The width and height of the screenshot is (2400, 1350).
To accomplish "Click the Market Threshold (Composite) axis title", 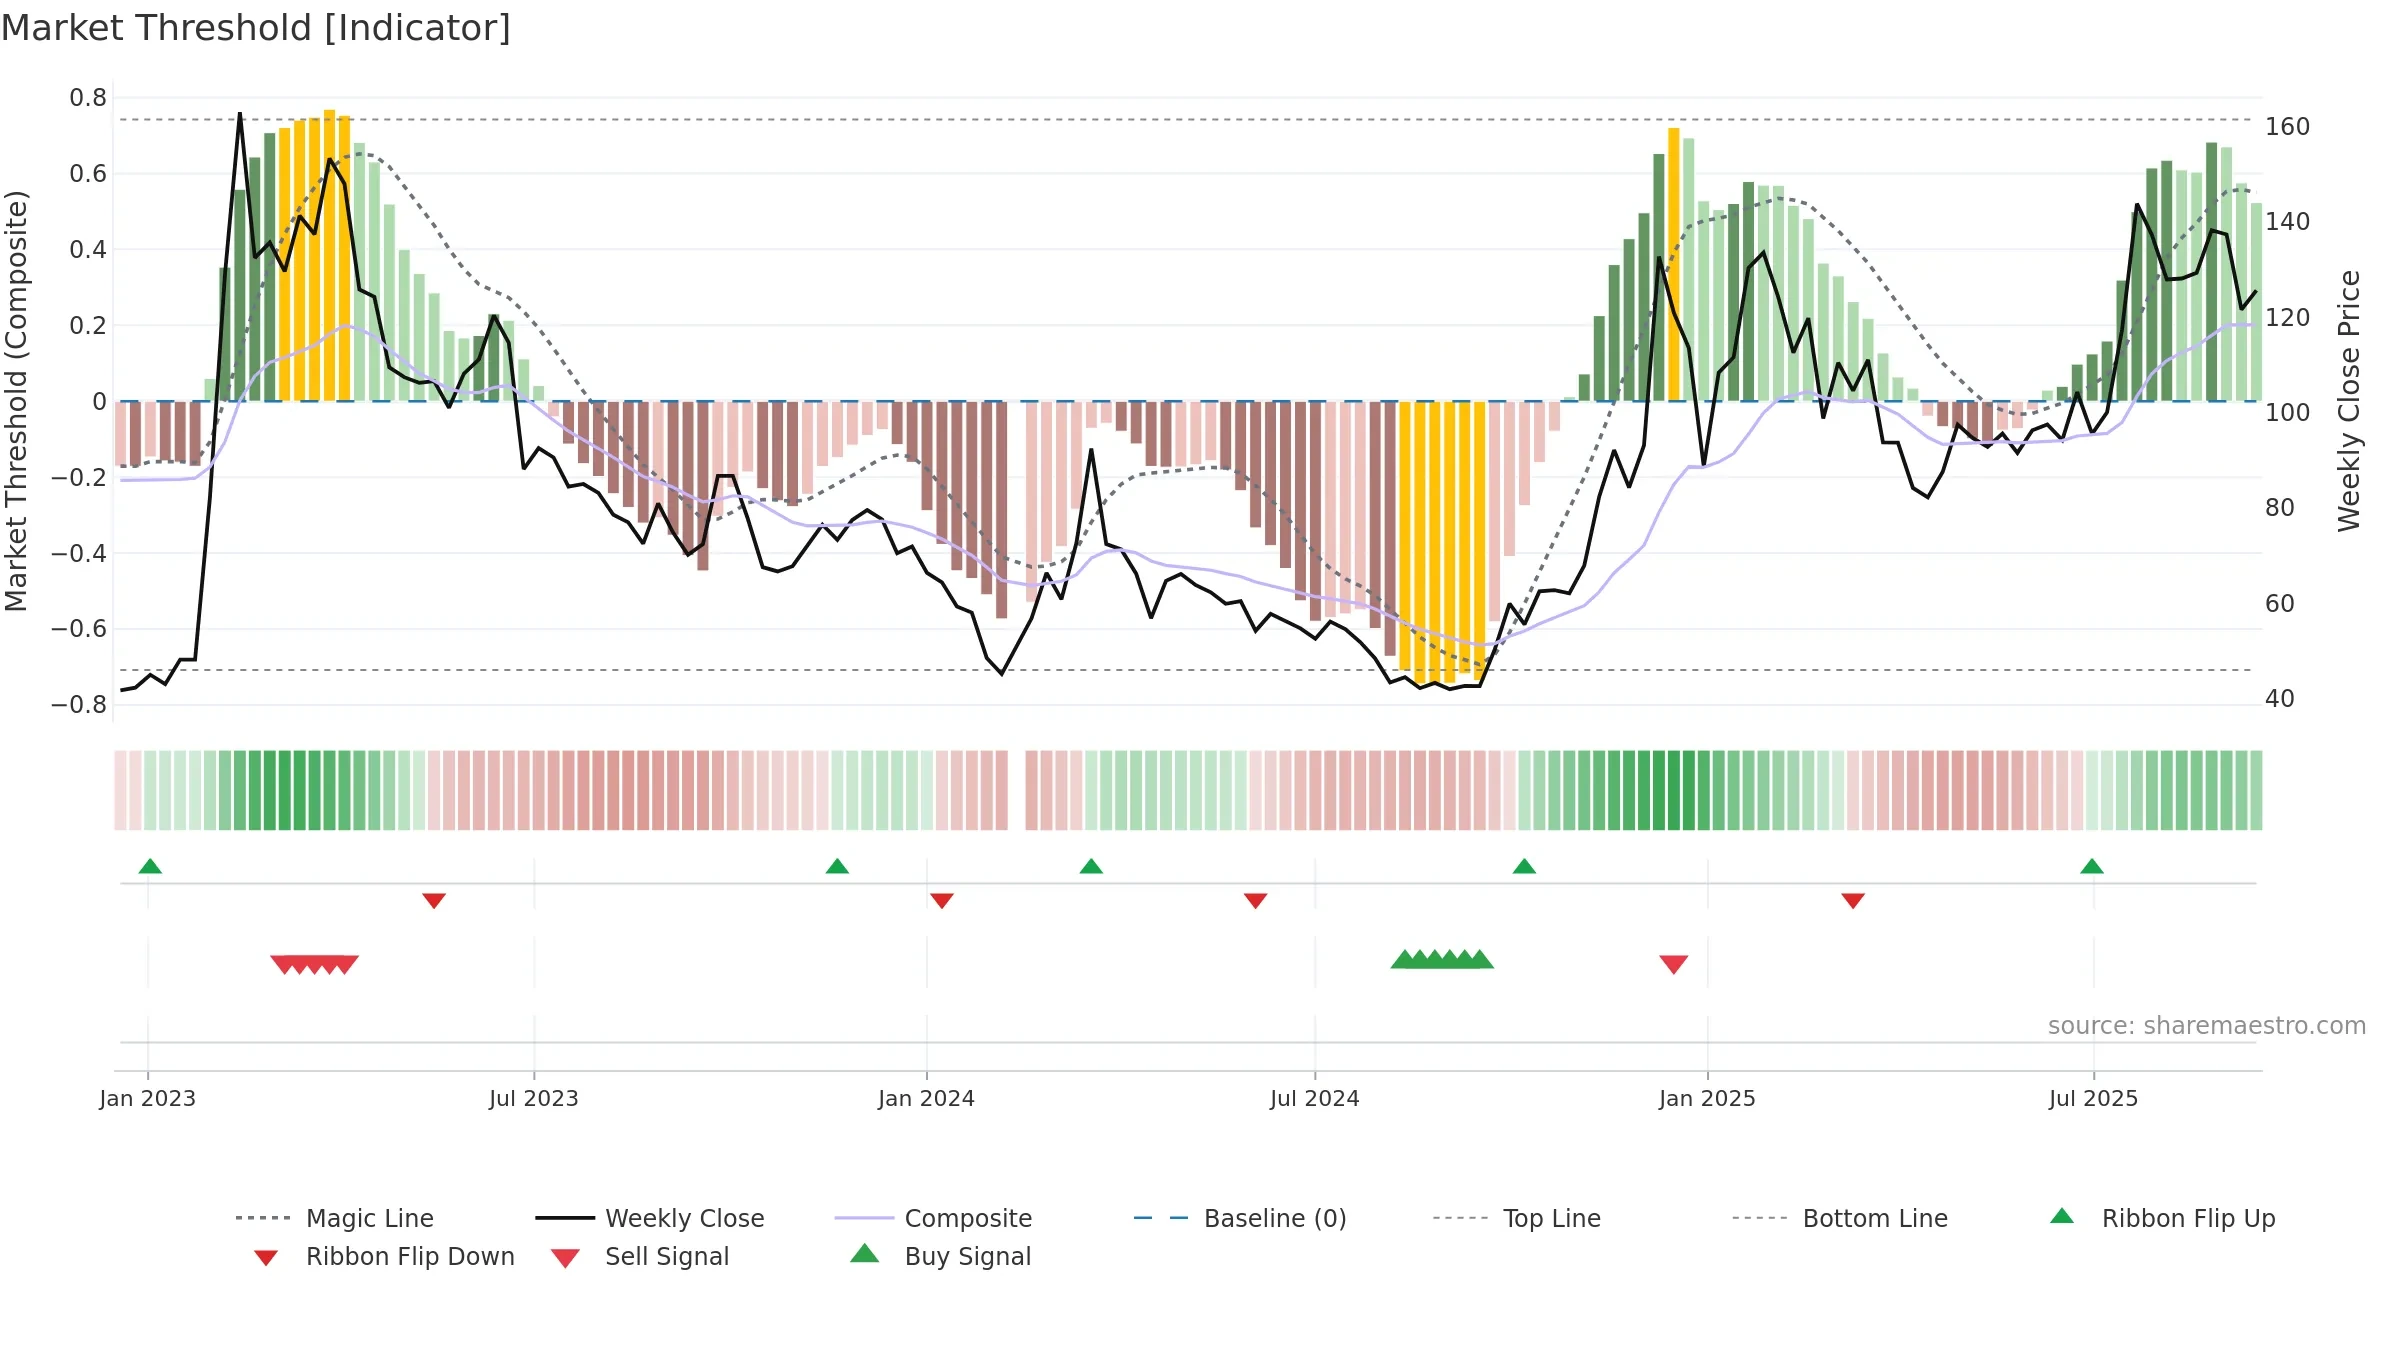I will pos(16,401).
